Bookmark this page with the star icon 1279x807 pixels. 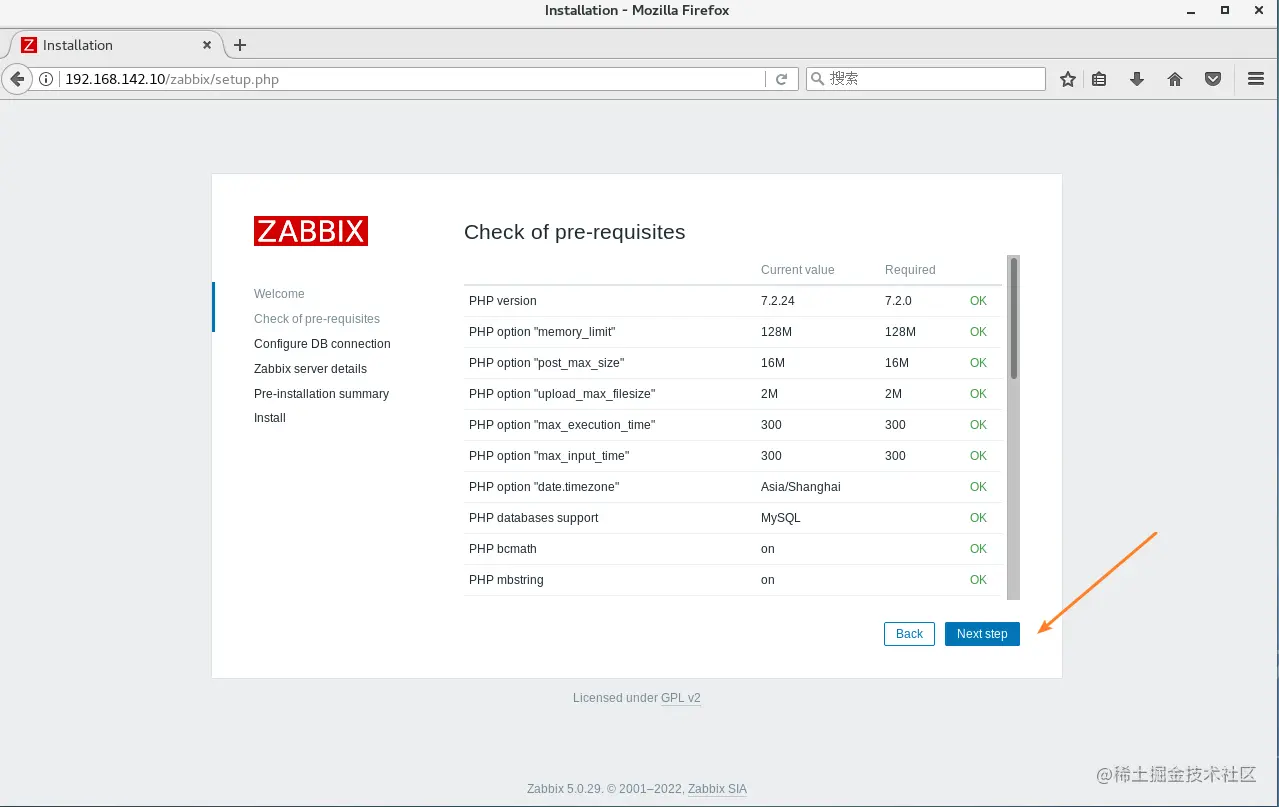pos(1068,79)
